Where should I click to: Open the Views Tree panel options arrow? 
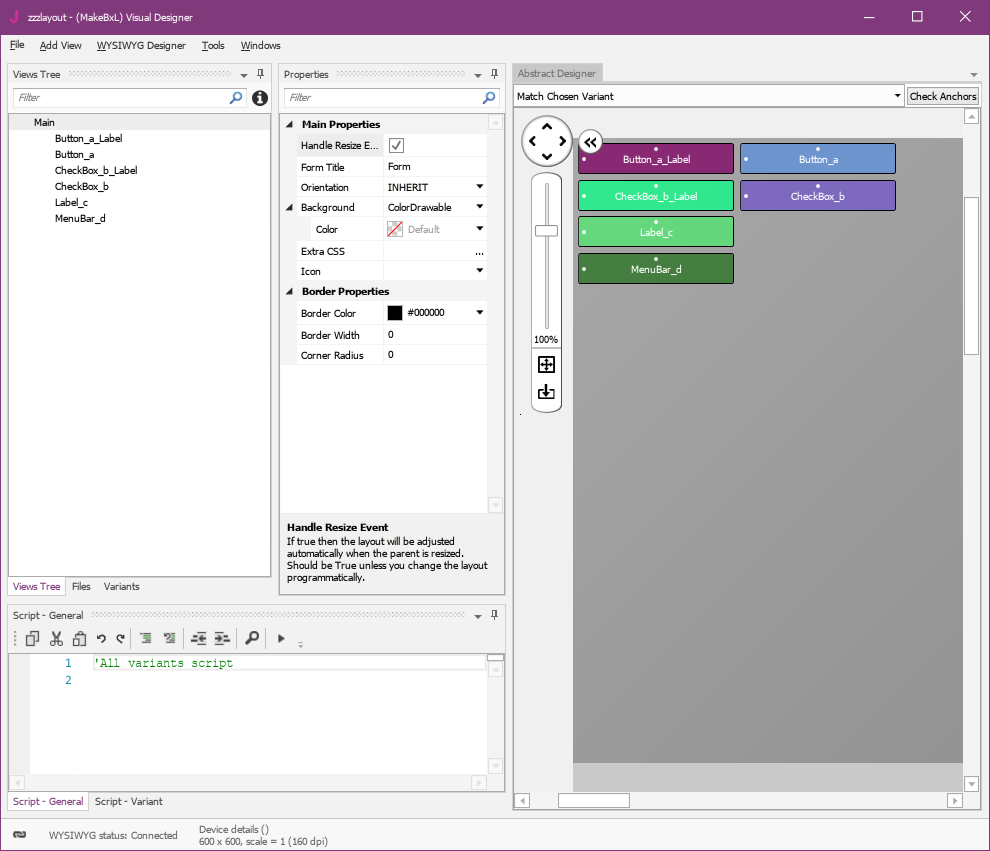coord(244,75)
